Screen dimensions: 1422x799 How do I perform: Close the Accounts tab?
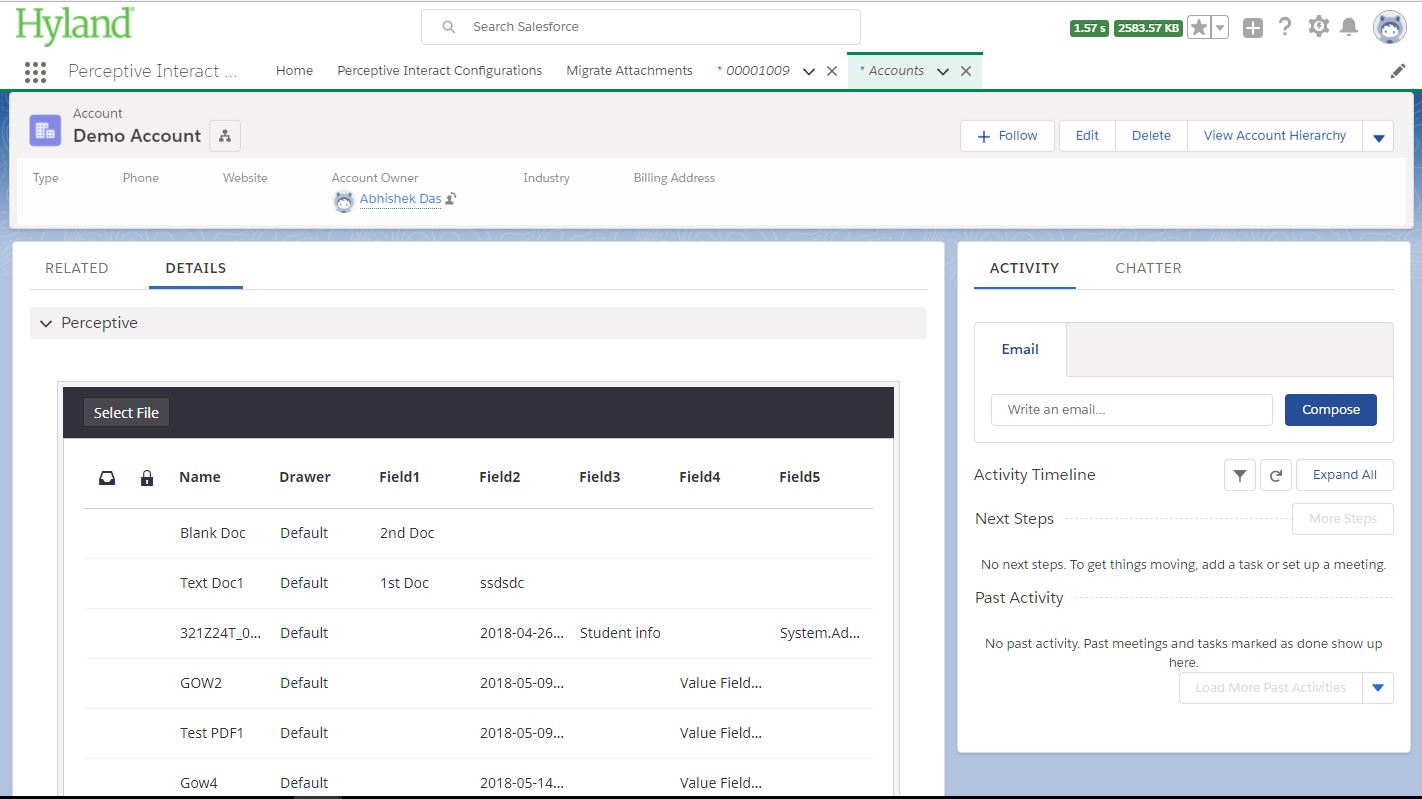point(966,71)
